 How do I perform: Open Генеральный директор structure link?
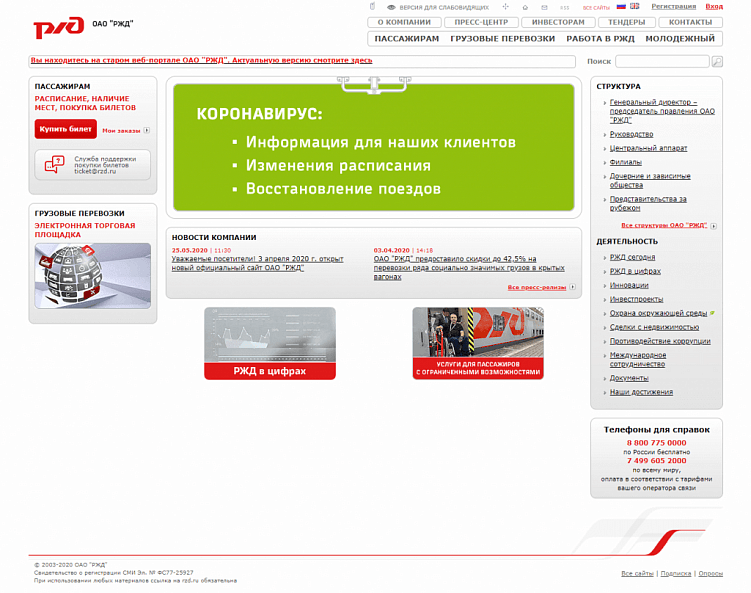[662, 111]
